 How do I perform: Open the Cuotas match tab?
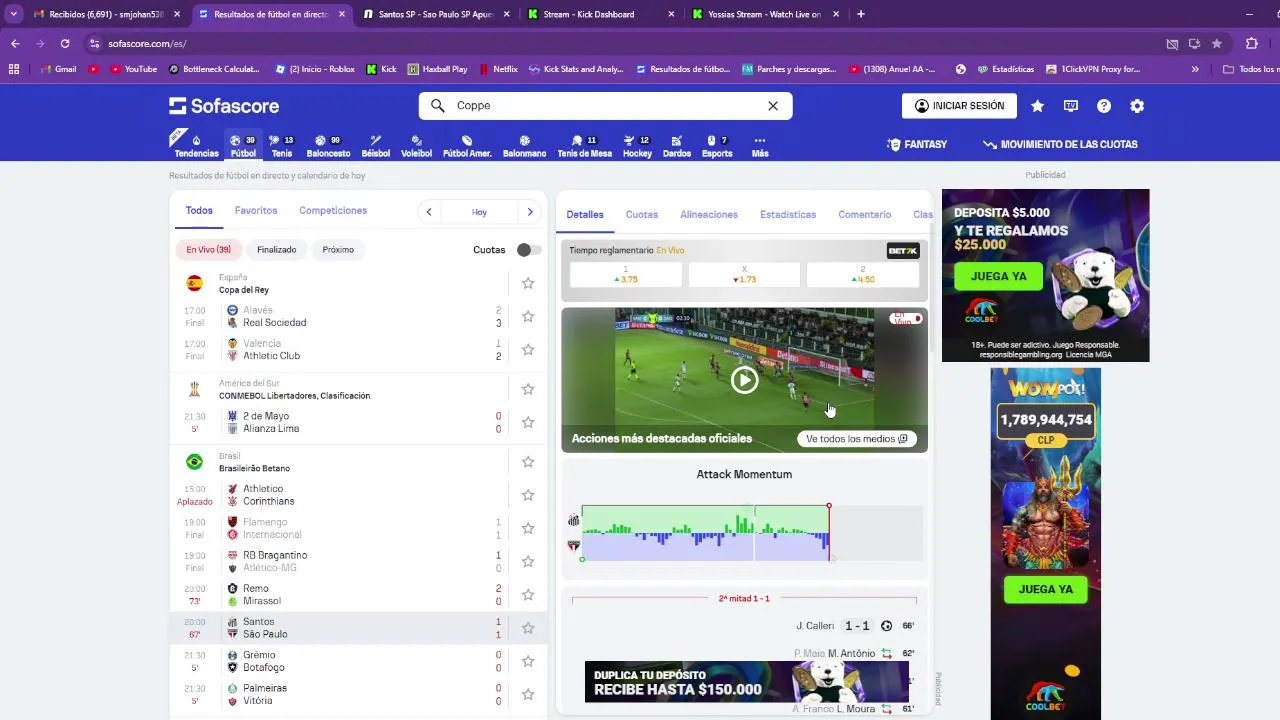click(x=642, y=215)
